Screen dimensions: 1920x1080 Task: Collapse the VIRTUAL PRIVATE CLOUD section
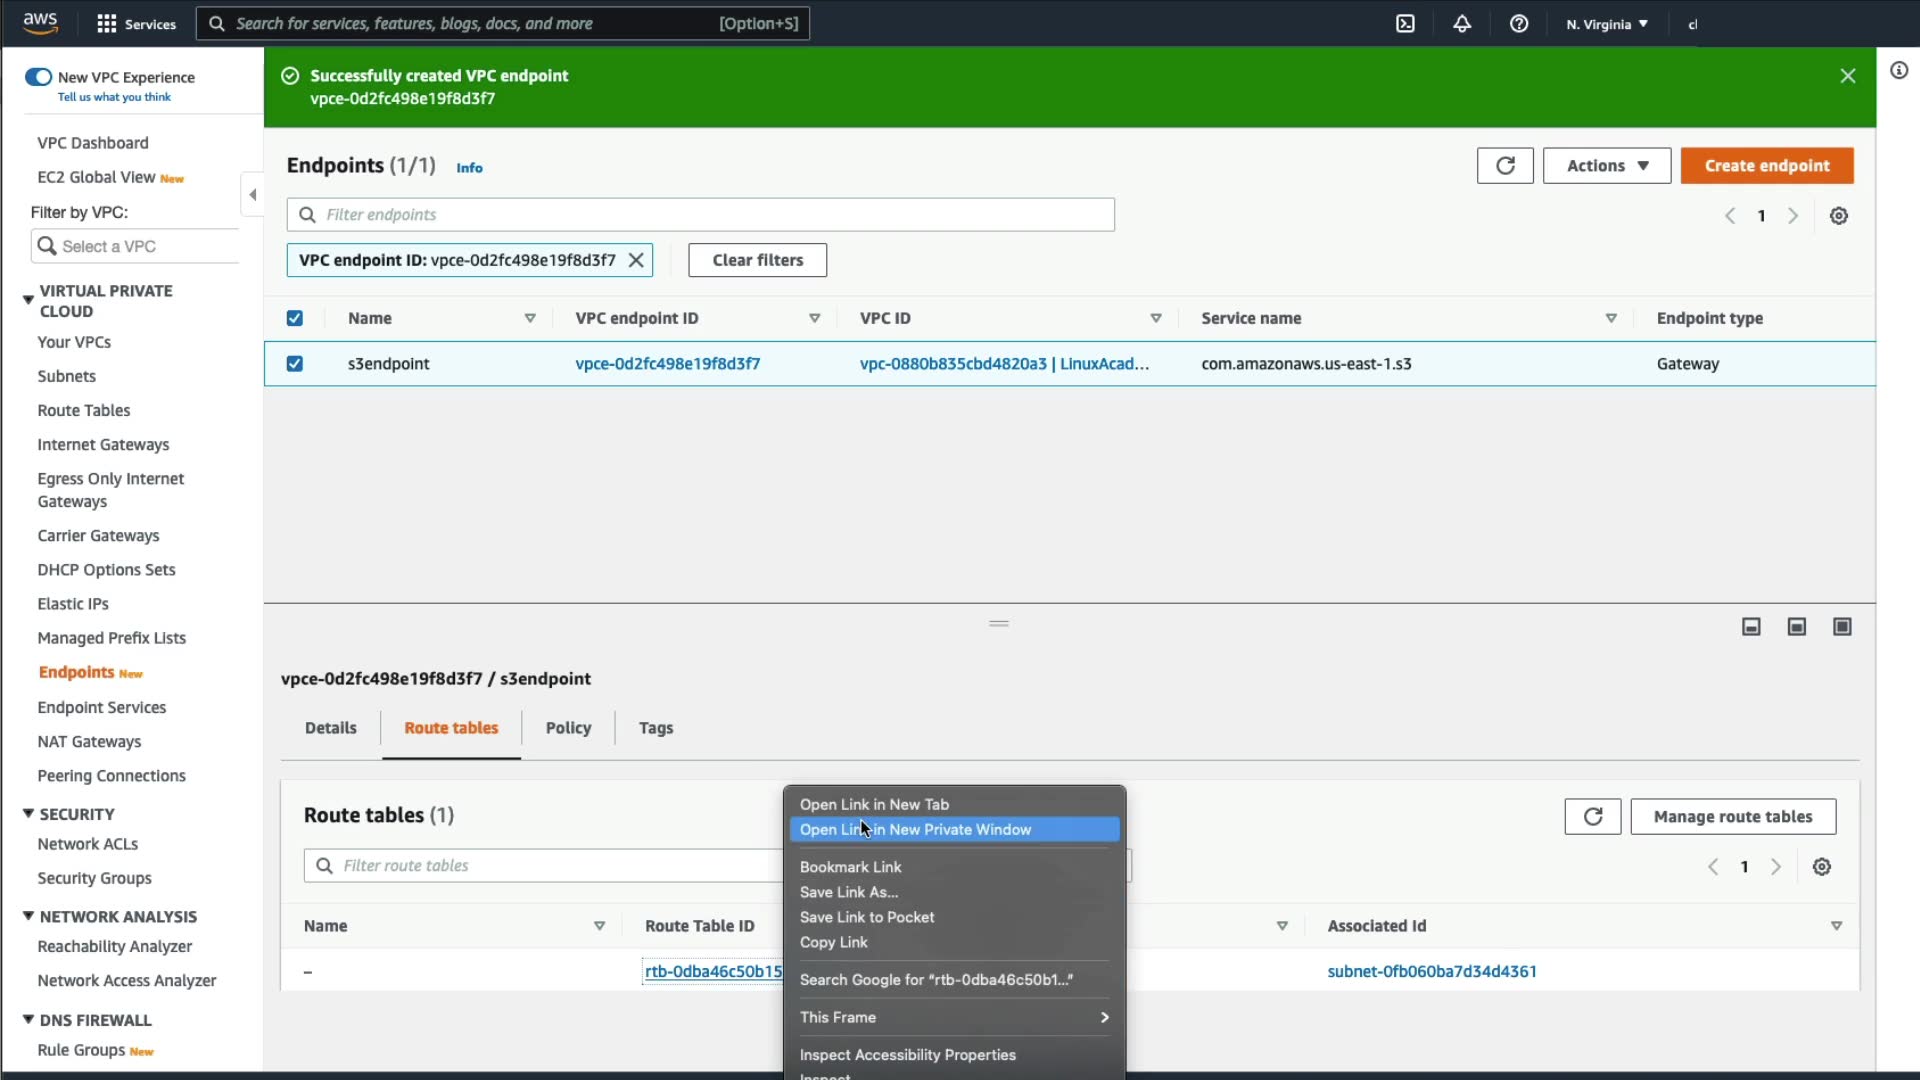(x=28, y=300)
